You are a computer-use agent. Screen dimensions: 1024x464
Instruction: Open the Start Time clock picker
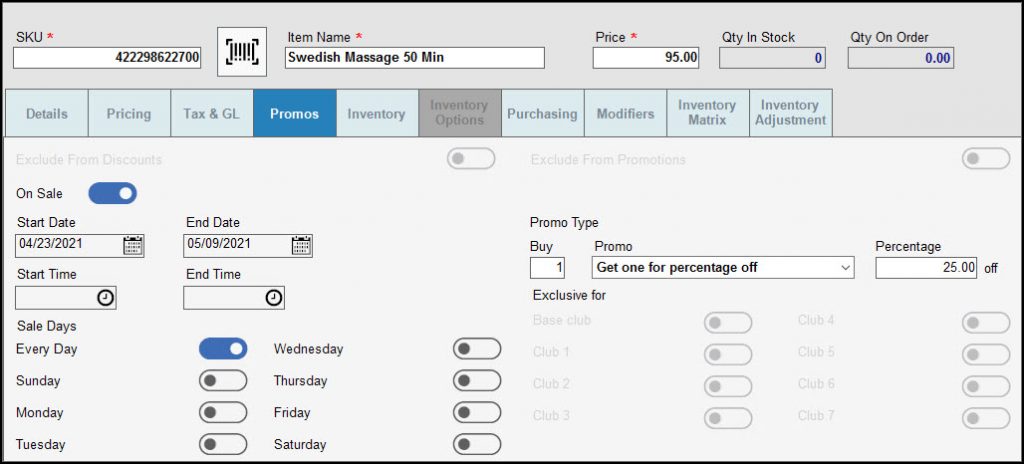coord(105,298)
